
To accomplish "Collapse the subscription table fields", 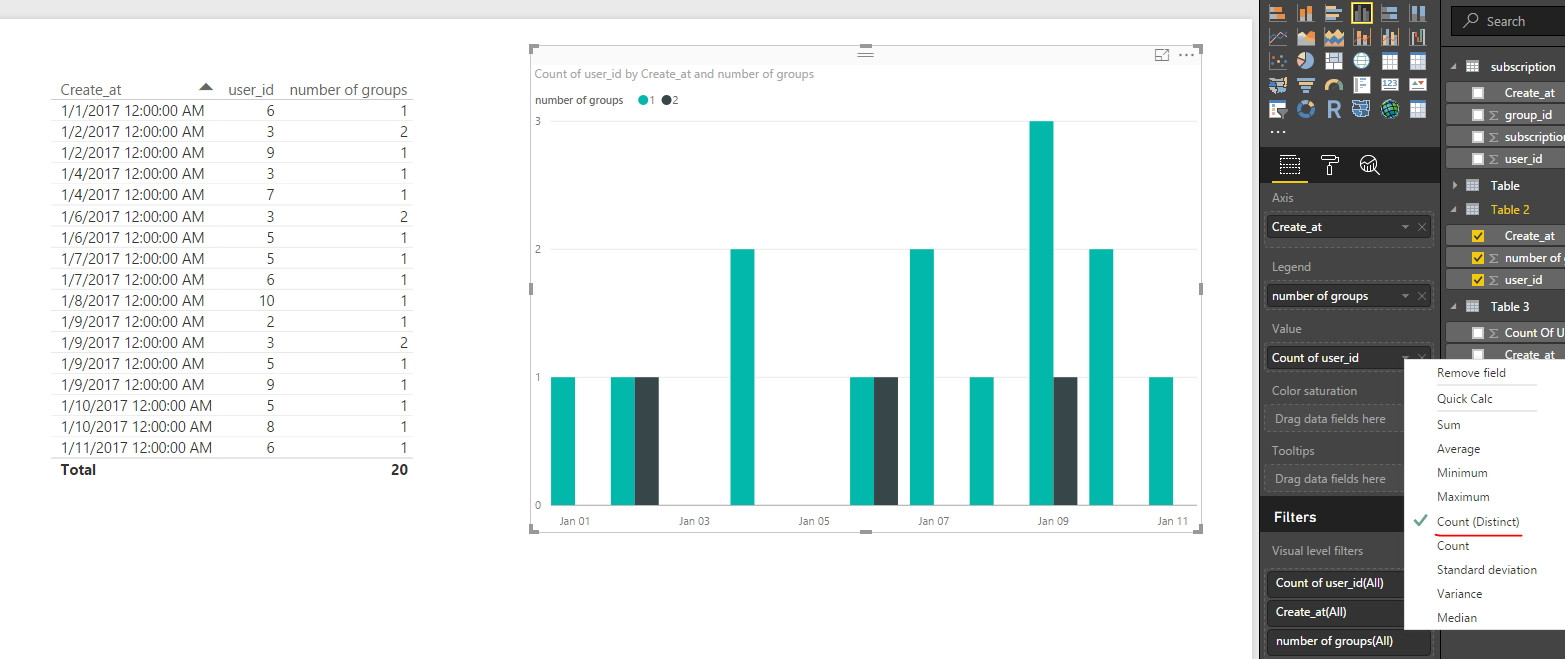I will (x=1454, y=67).
